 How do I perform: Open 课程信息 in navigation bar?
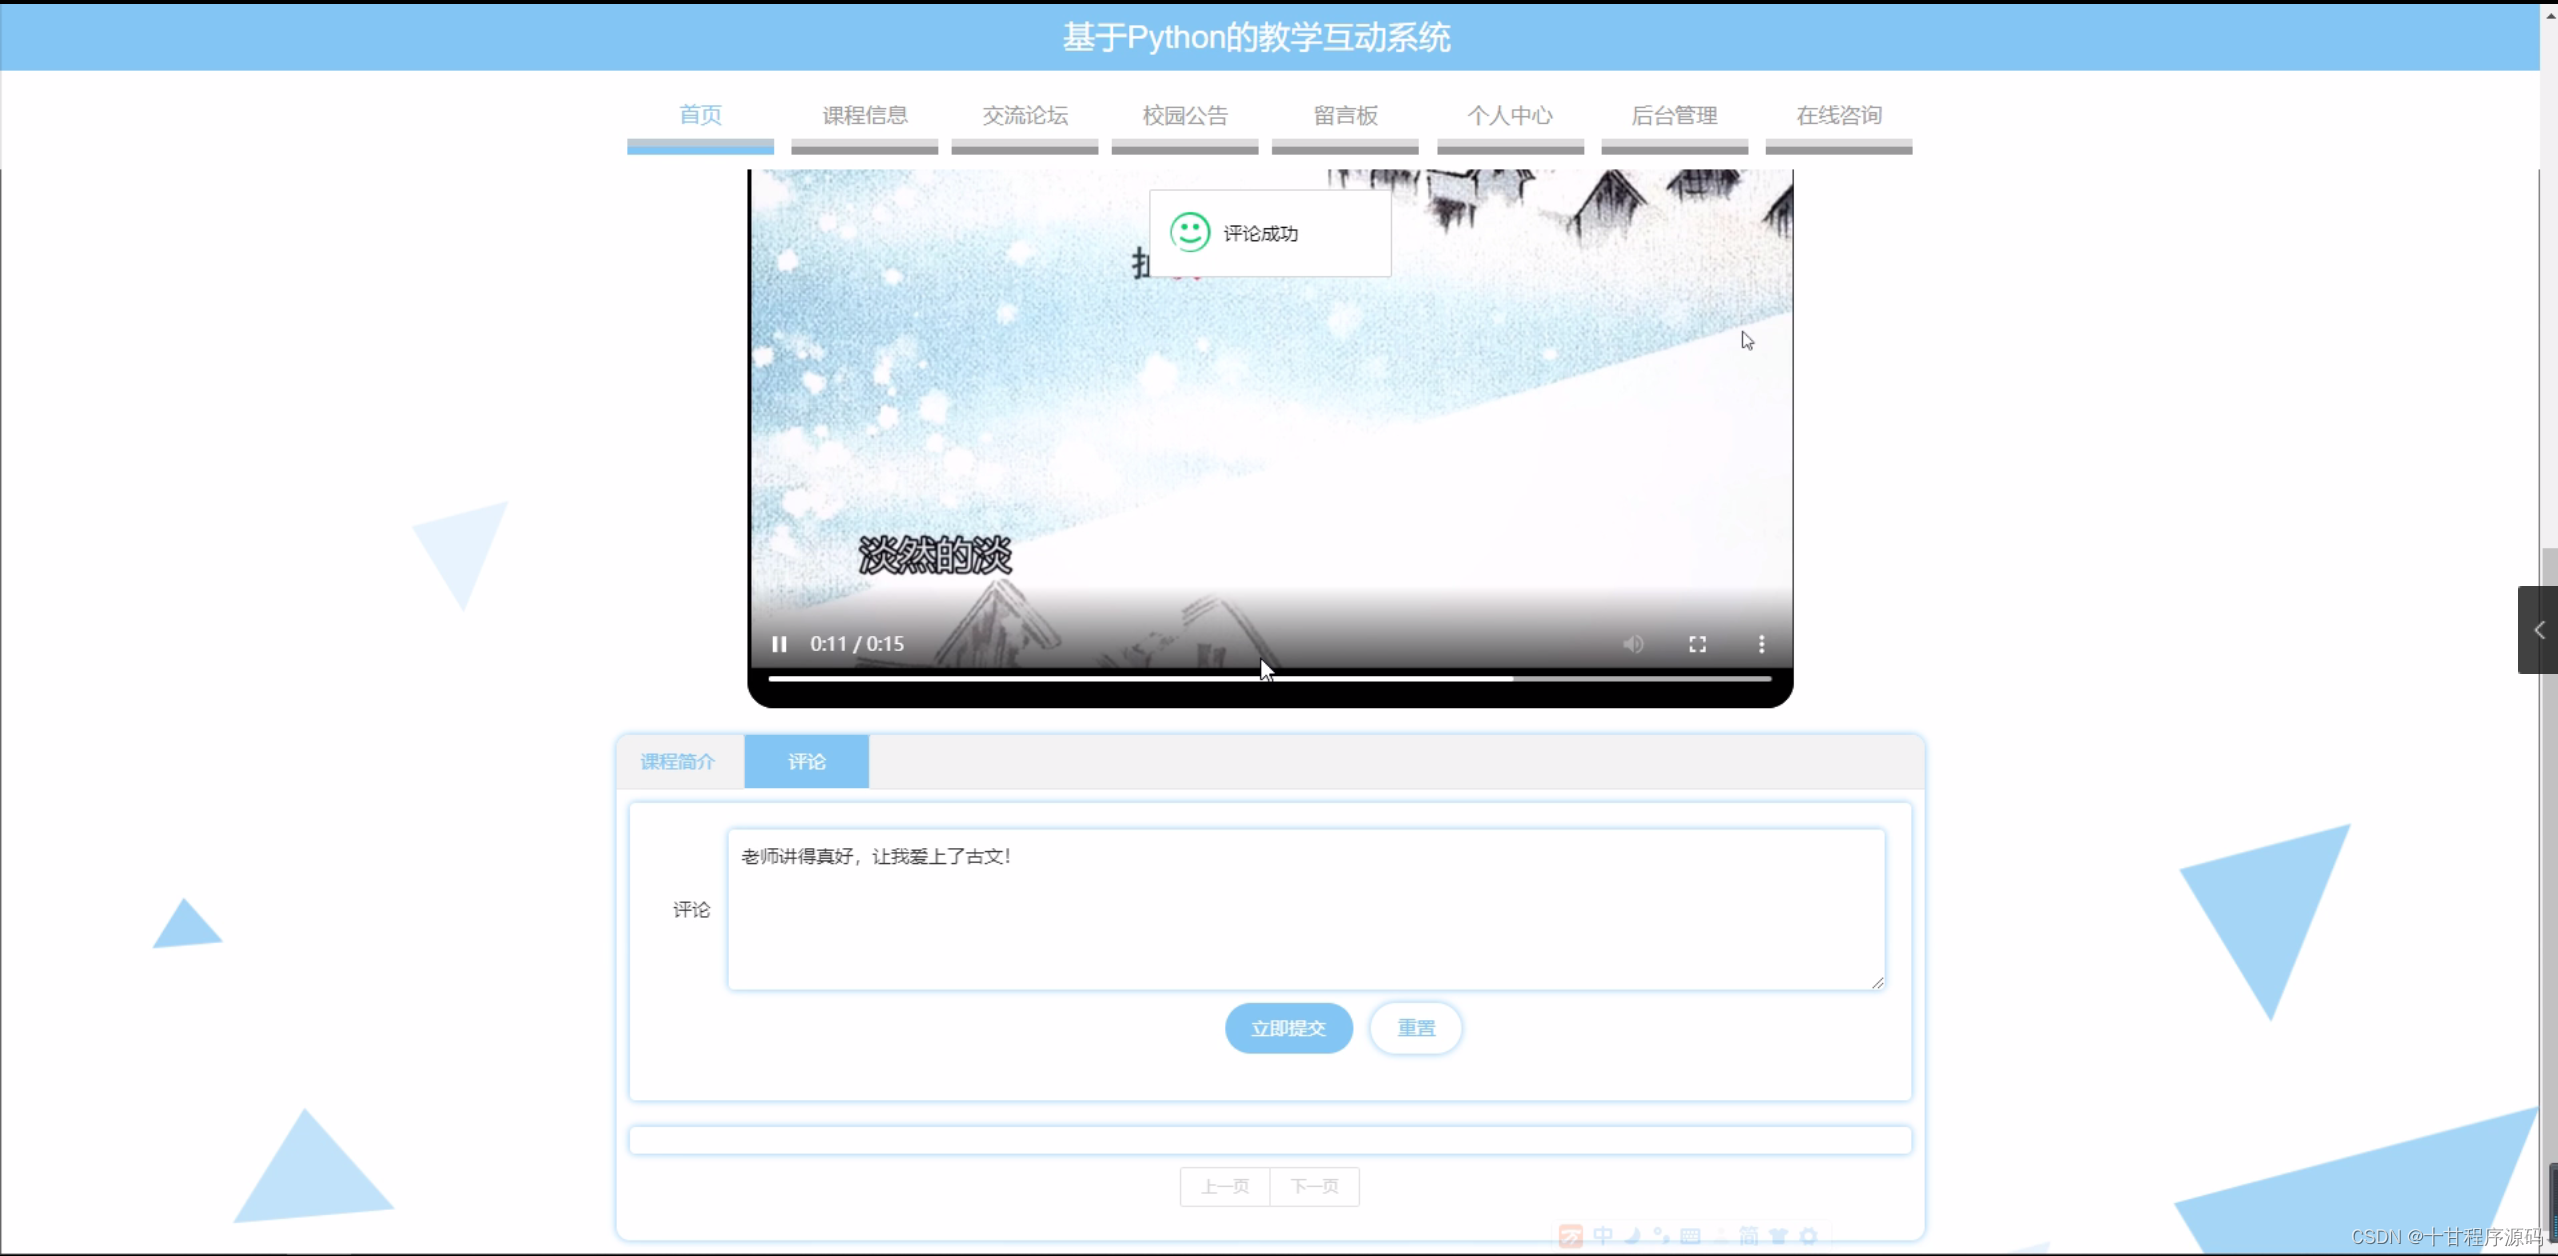[x=864, y=116]
